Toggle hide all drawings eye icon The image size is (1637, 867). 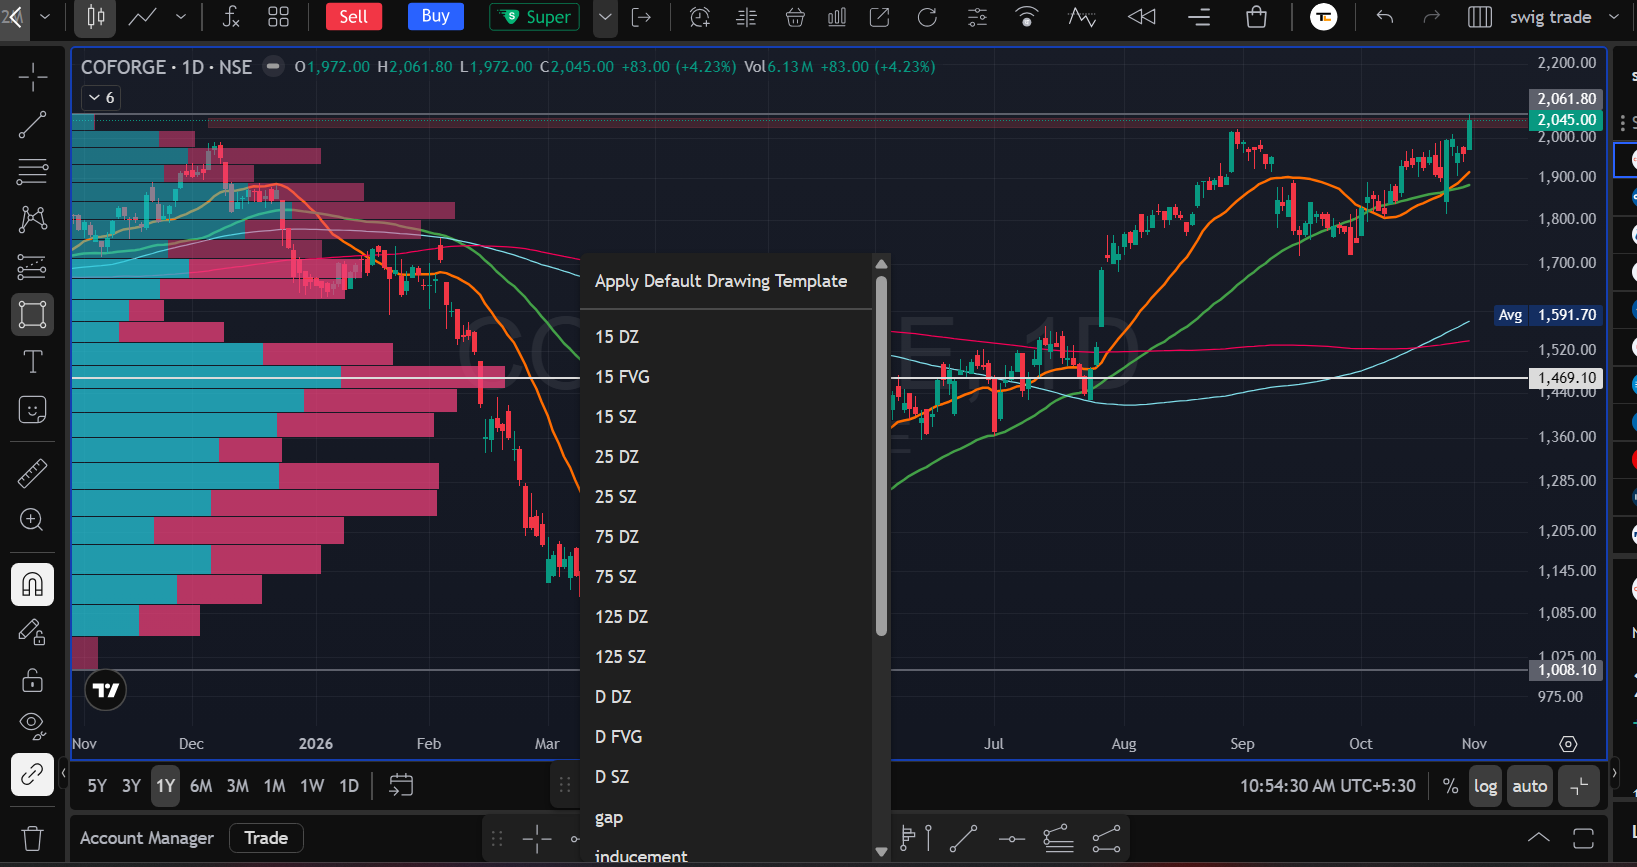pyautogui.click(x=32, y=726)
